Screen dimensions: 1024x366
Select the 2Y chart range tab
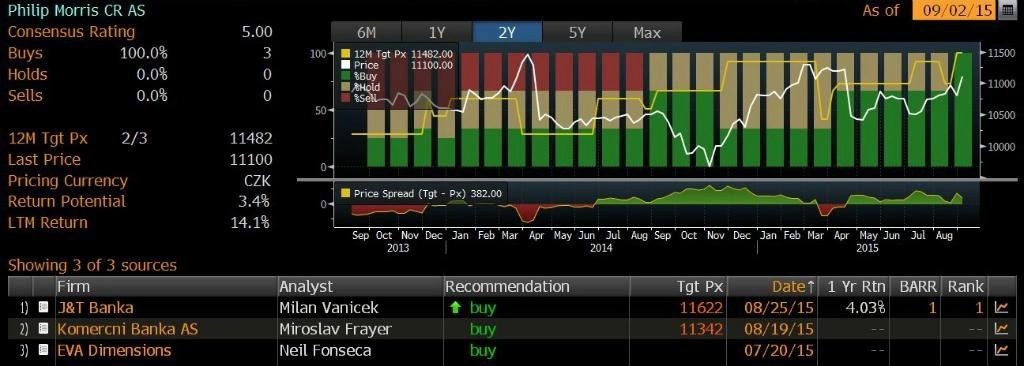click(507, 32)
